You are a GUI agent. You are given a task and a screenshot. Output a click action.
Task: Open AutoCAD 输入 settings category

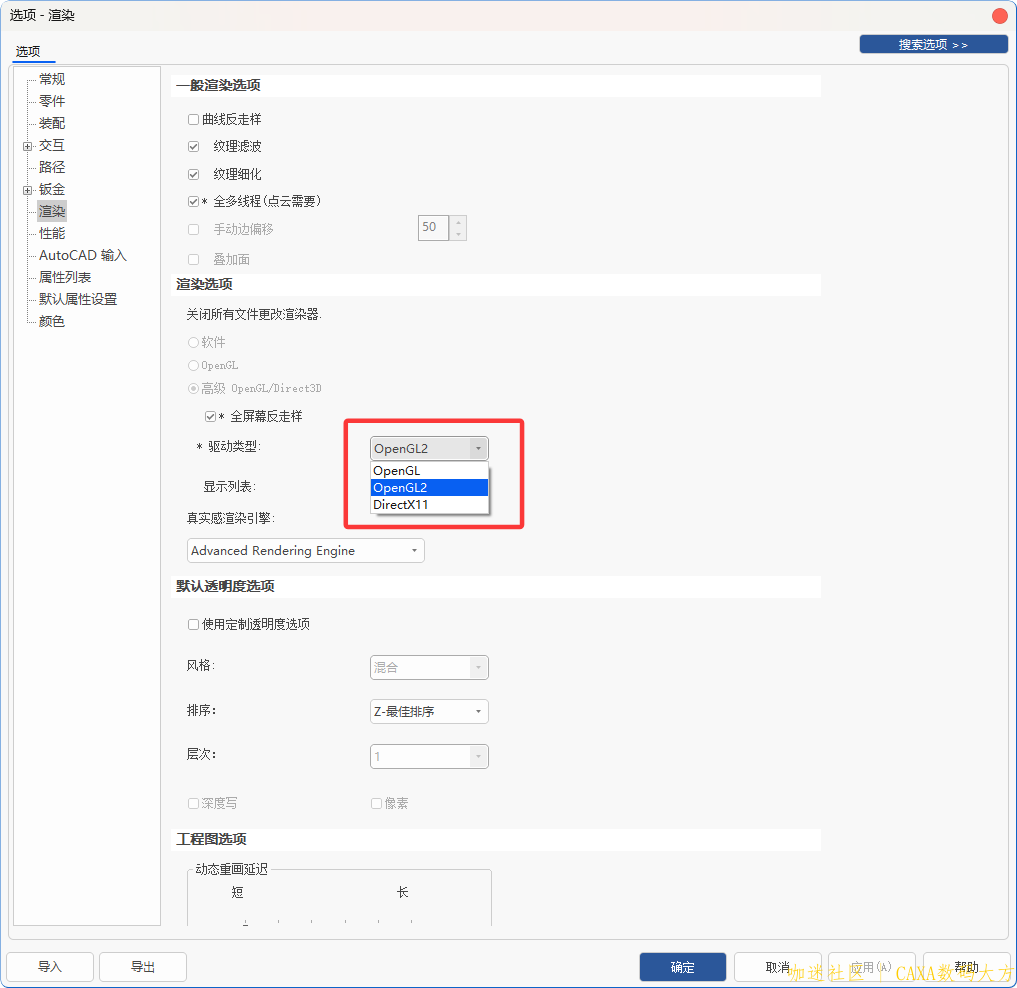pyautogui.click(x=82, y=256)
